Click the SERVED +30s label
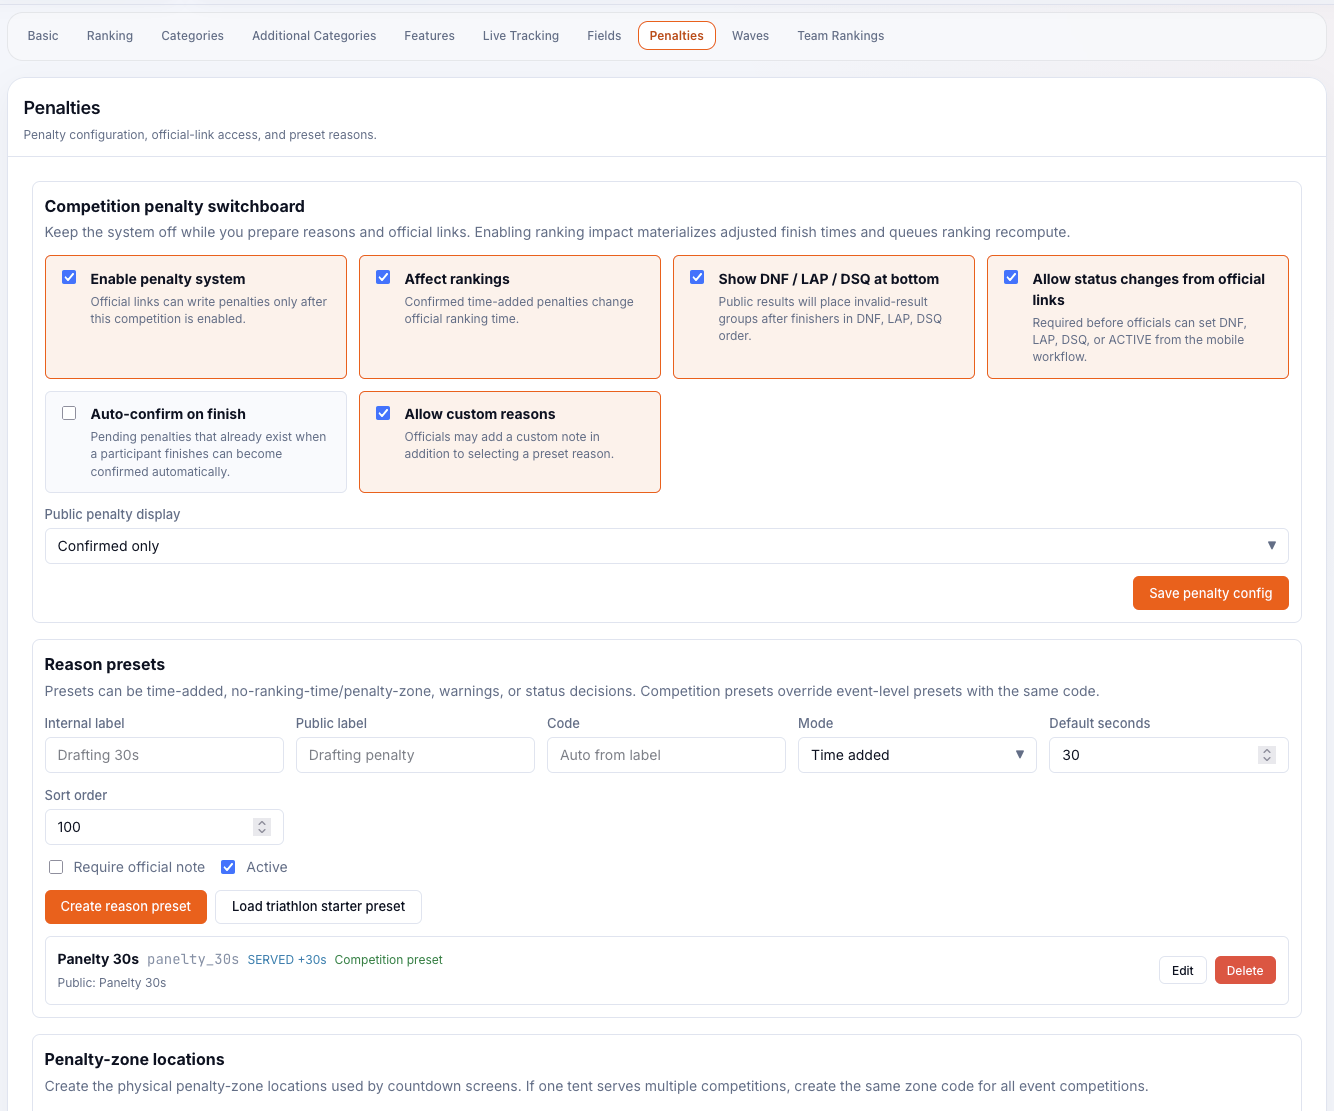The image size is (1334, 1111). [287, 960]
